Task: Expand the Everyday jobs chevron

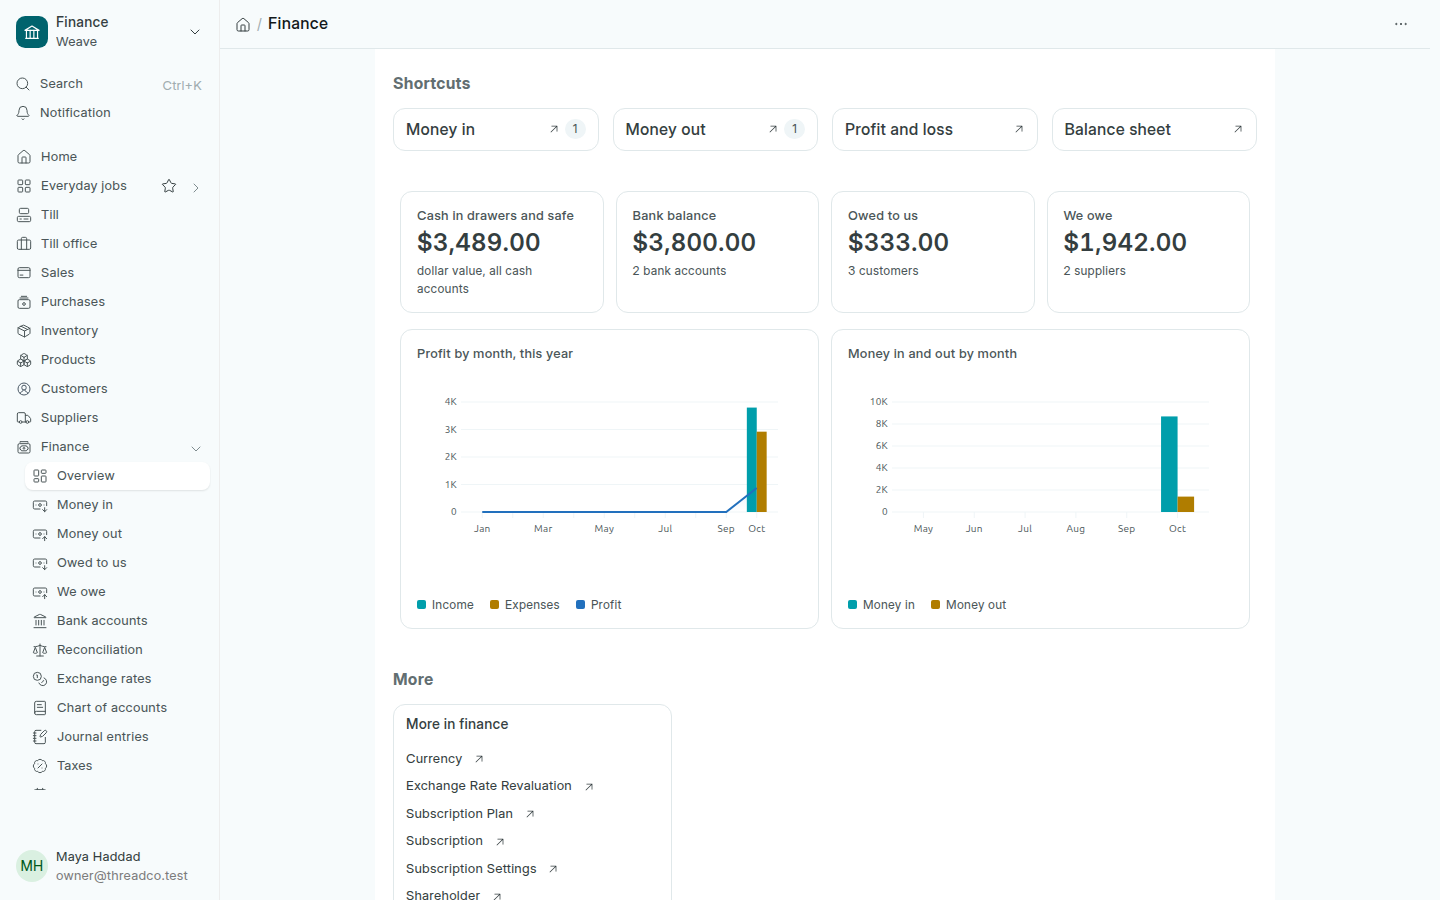Action: (196, 187)
